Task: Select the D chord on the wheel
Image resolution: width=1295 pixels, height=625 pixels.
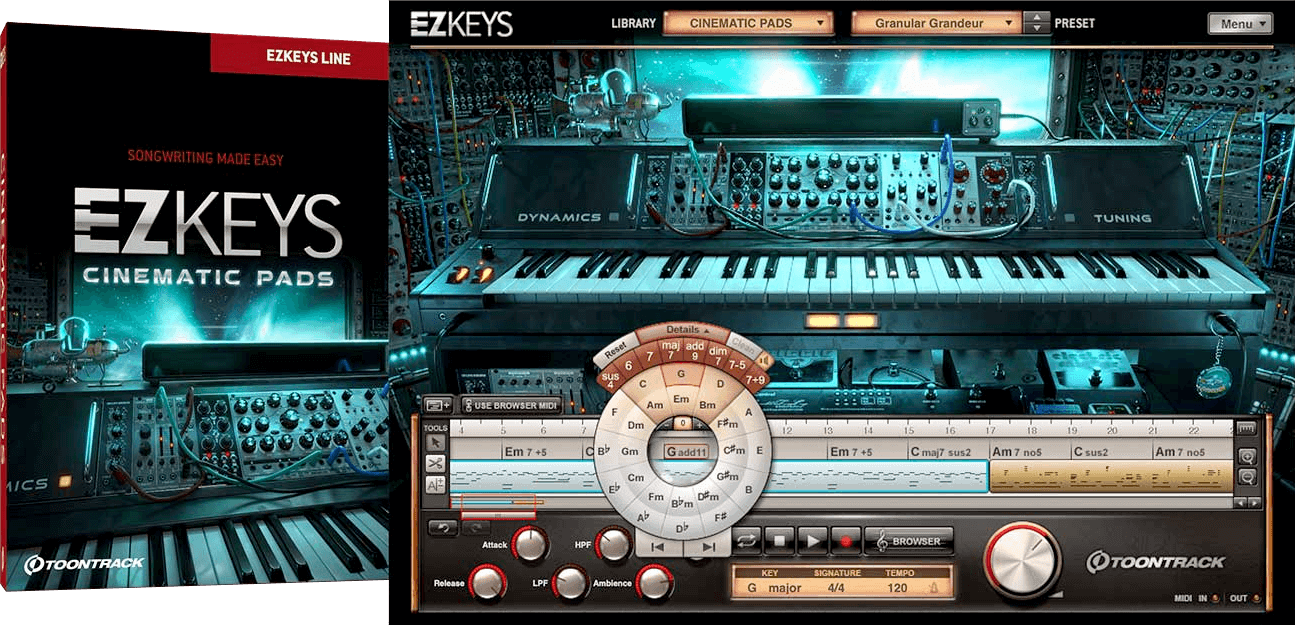Action: [x=720, y=385]
